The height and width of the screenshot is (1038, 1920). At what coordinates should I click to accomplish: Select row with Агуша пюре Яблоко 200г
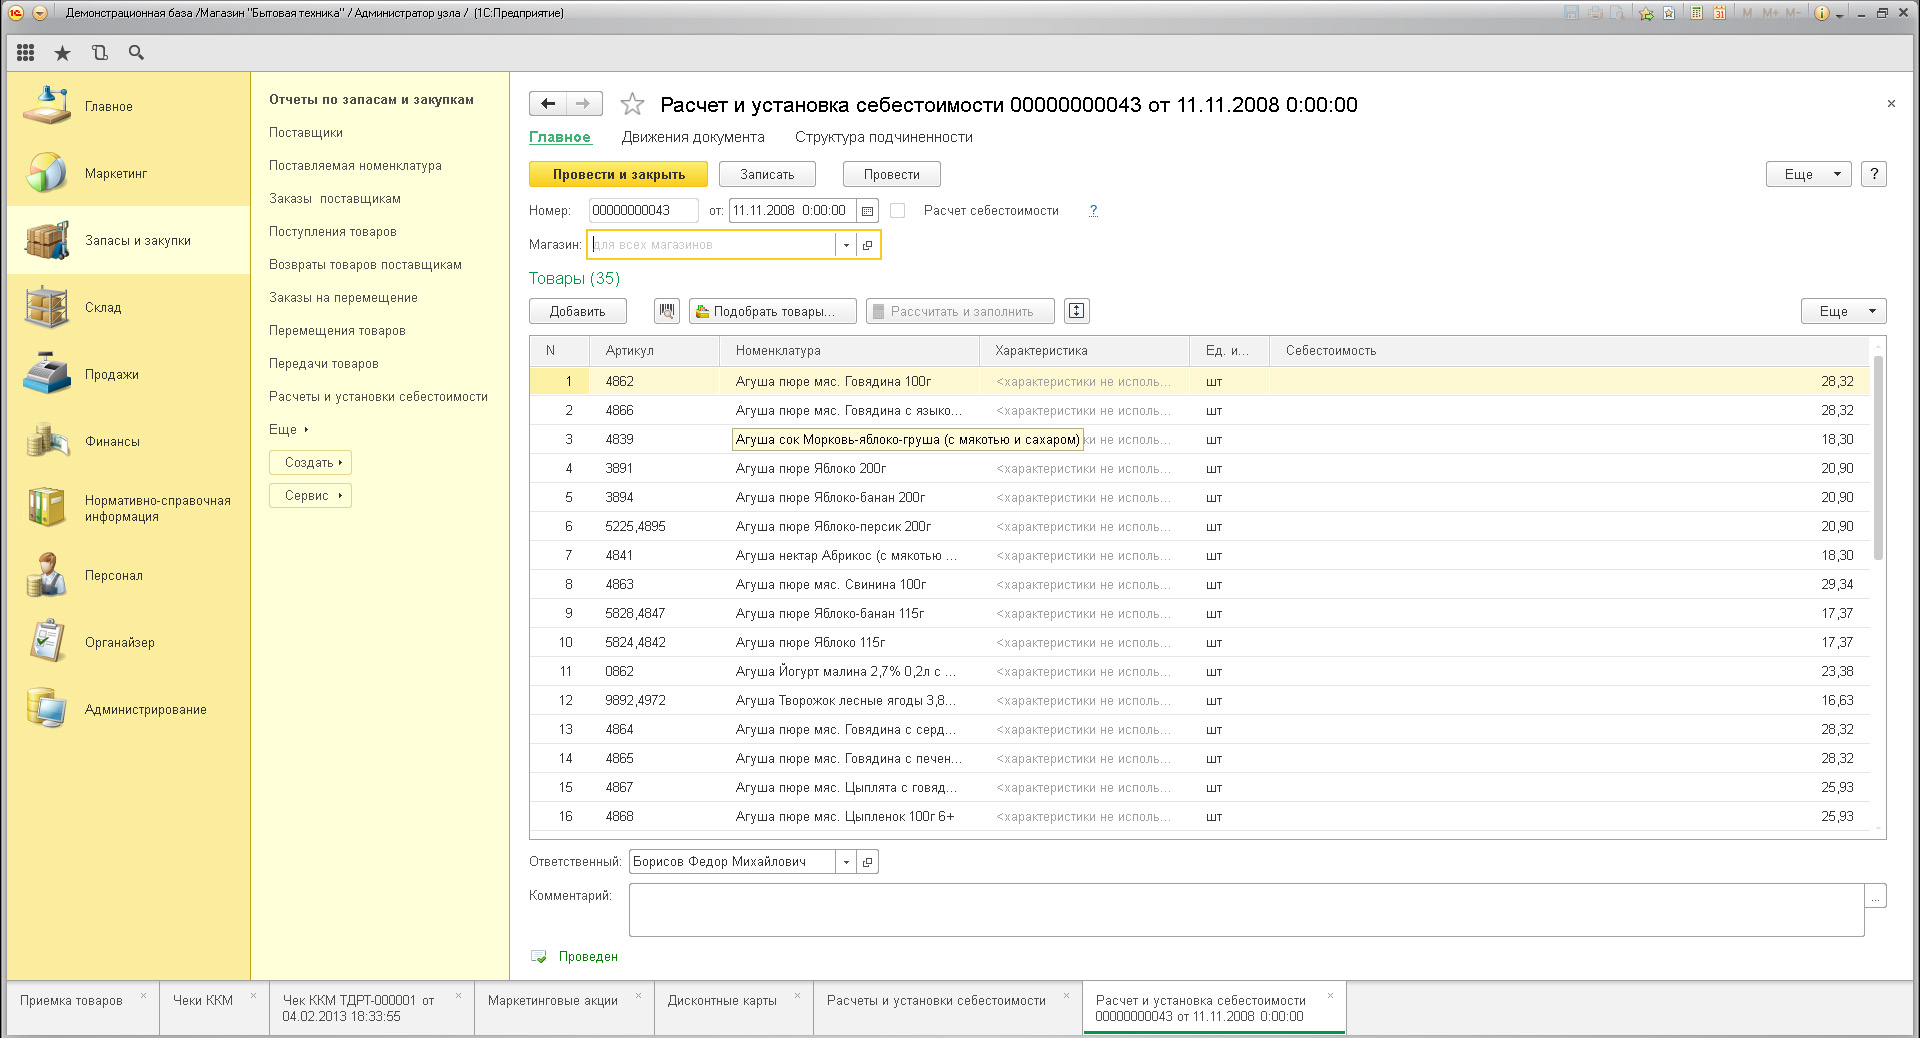click(1200, 468)
